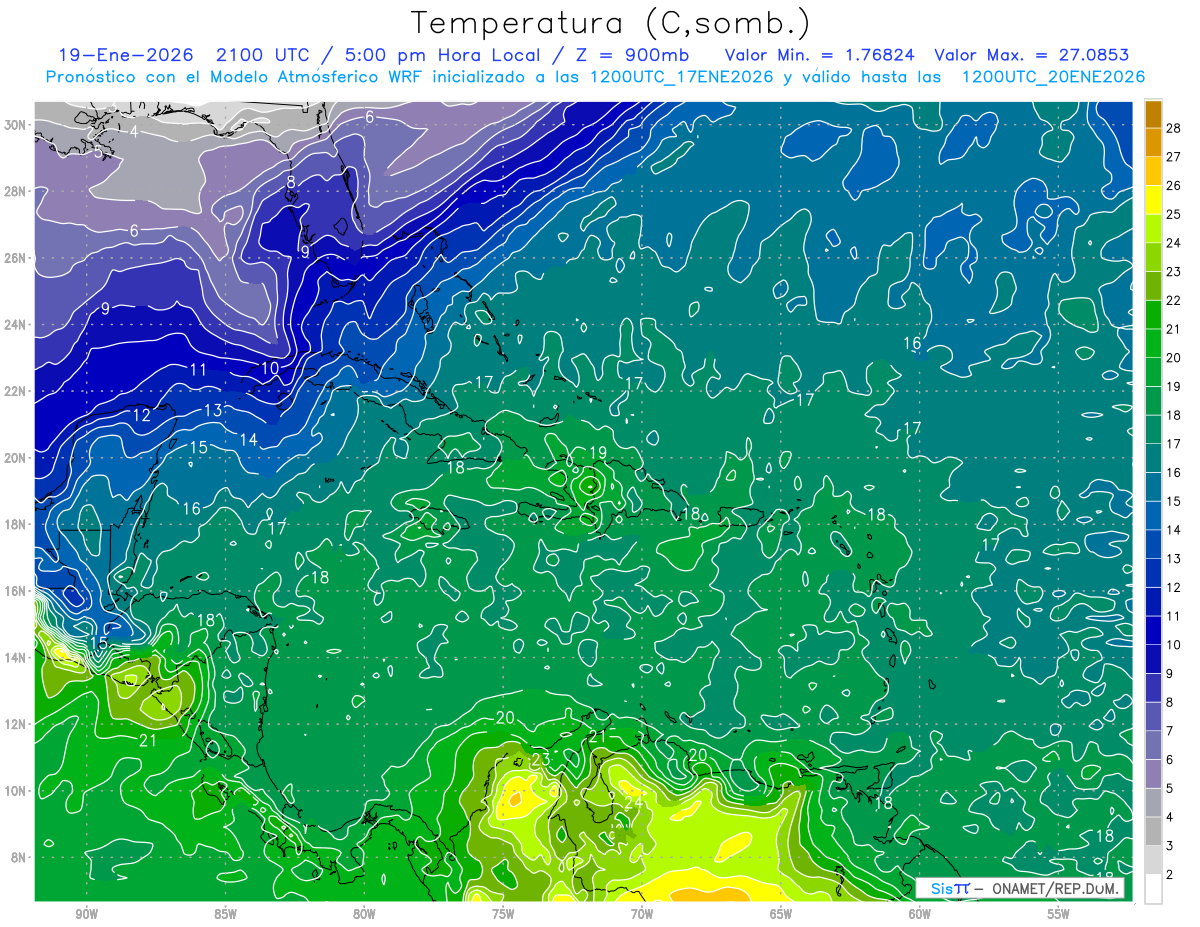Click the 65W longitude axis label
Viewport: 1200px width, 927px height.
(x=780, y=913)
